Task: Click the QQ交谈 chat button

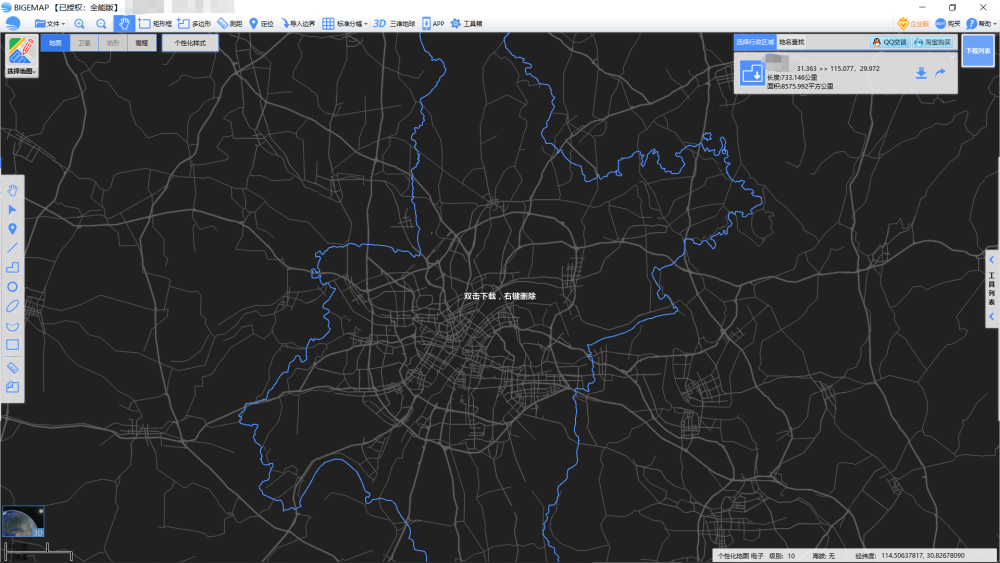Action: pyautogui.click(x=890, y=42)
